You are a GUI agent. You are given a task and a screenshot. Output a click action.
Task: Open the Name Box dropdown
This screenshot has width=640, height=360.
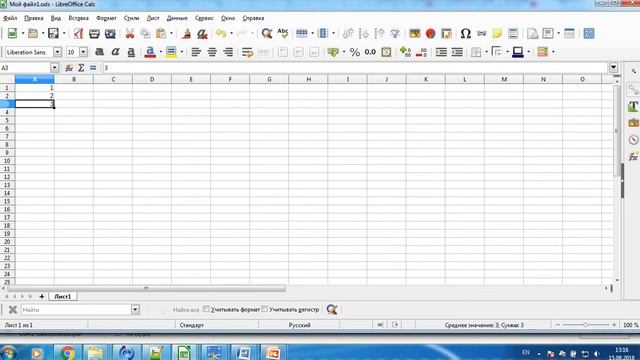(54, 68)
